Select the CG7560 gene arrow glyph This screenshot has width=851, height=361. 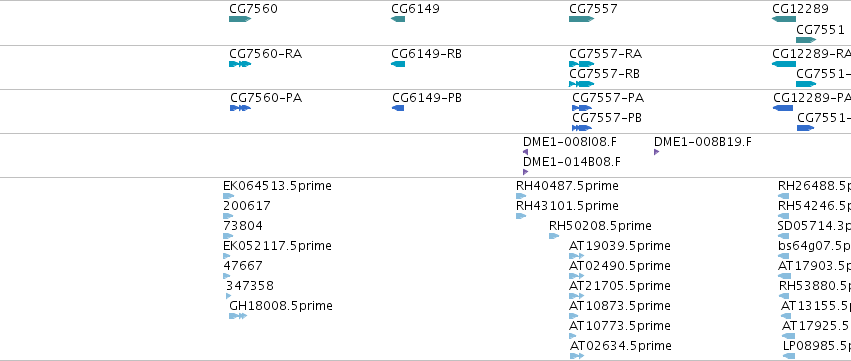pyautogui.click(x=240, y=19)
